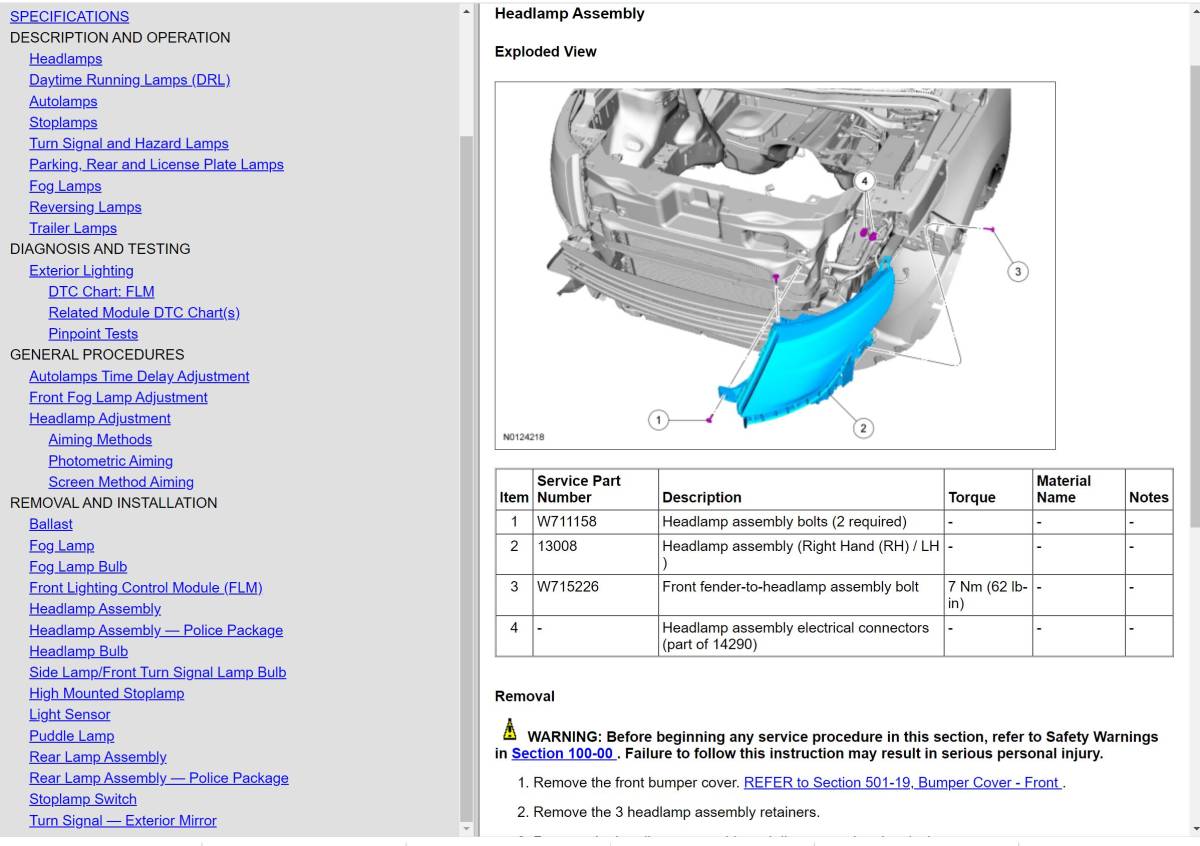Open Exterior Lighting diagnosis link
Image resolution: width=1200 pixels, height=846 pixels.
81,270
